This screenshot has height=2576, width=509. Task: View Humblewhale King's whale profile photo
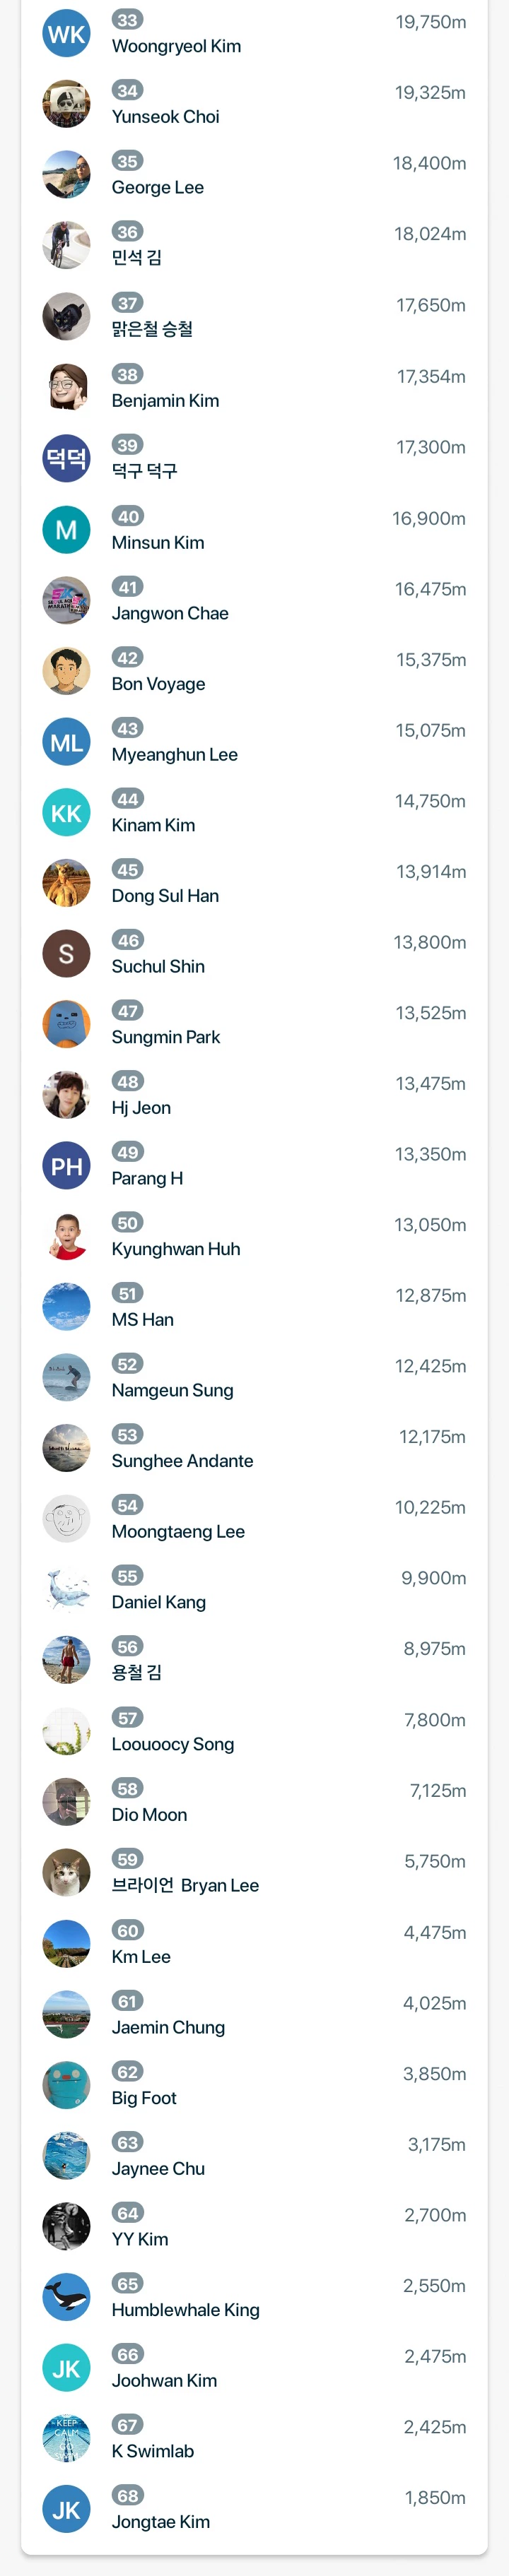click(66, 2298)
